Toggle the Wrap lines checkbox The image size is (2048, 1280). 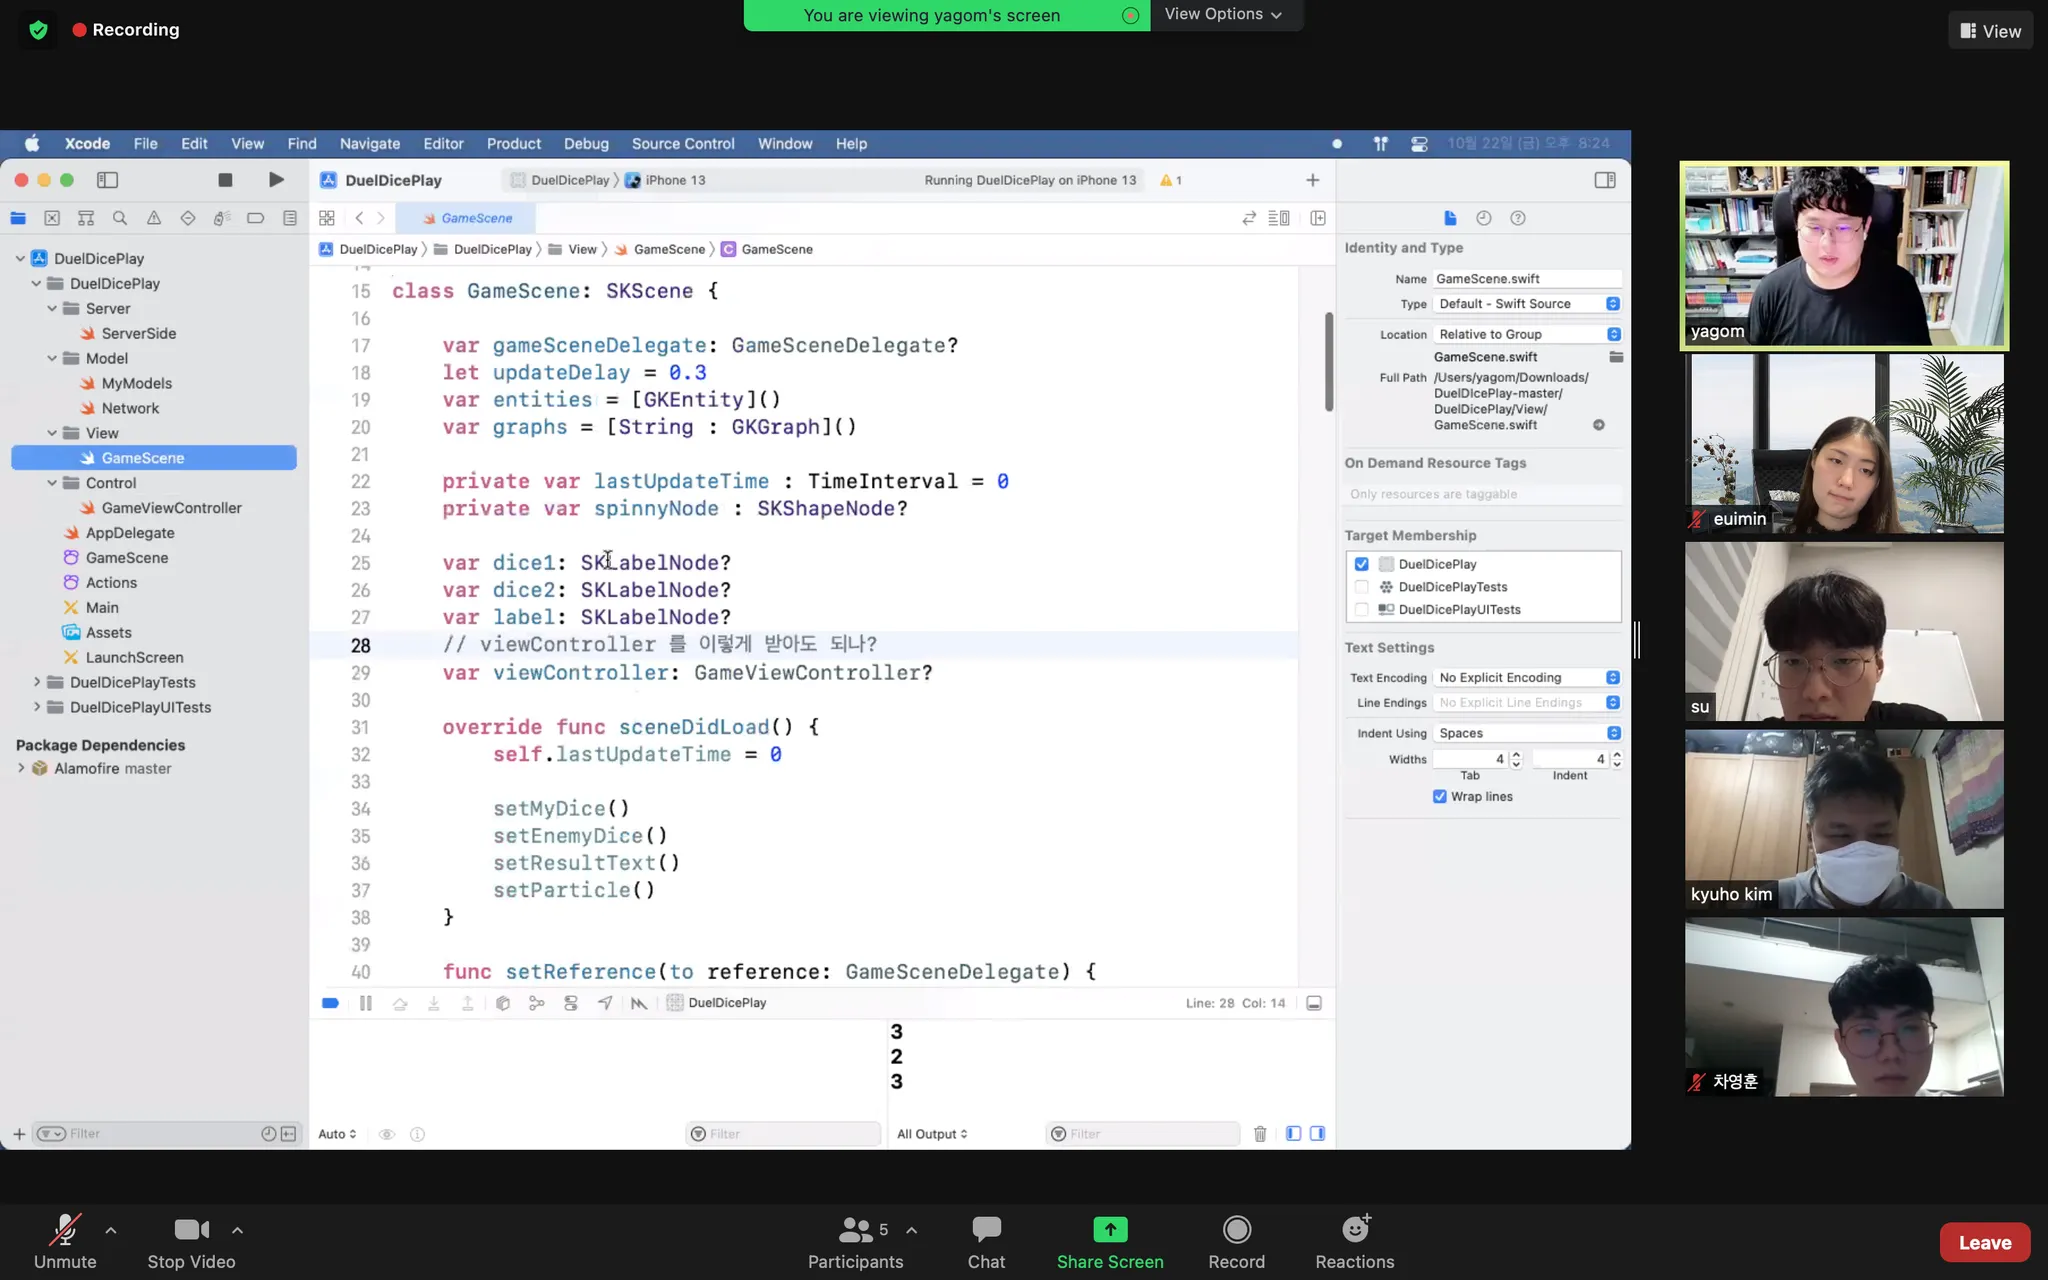[x=1440, y=797]
